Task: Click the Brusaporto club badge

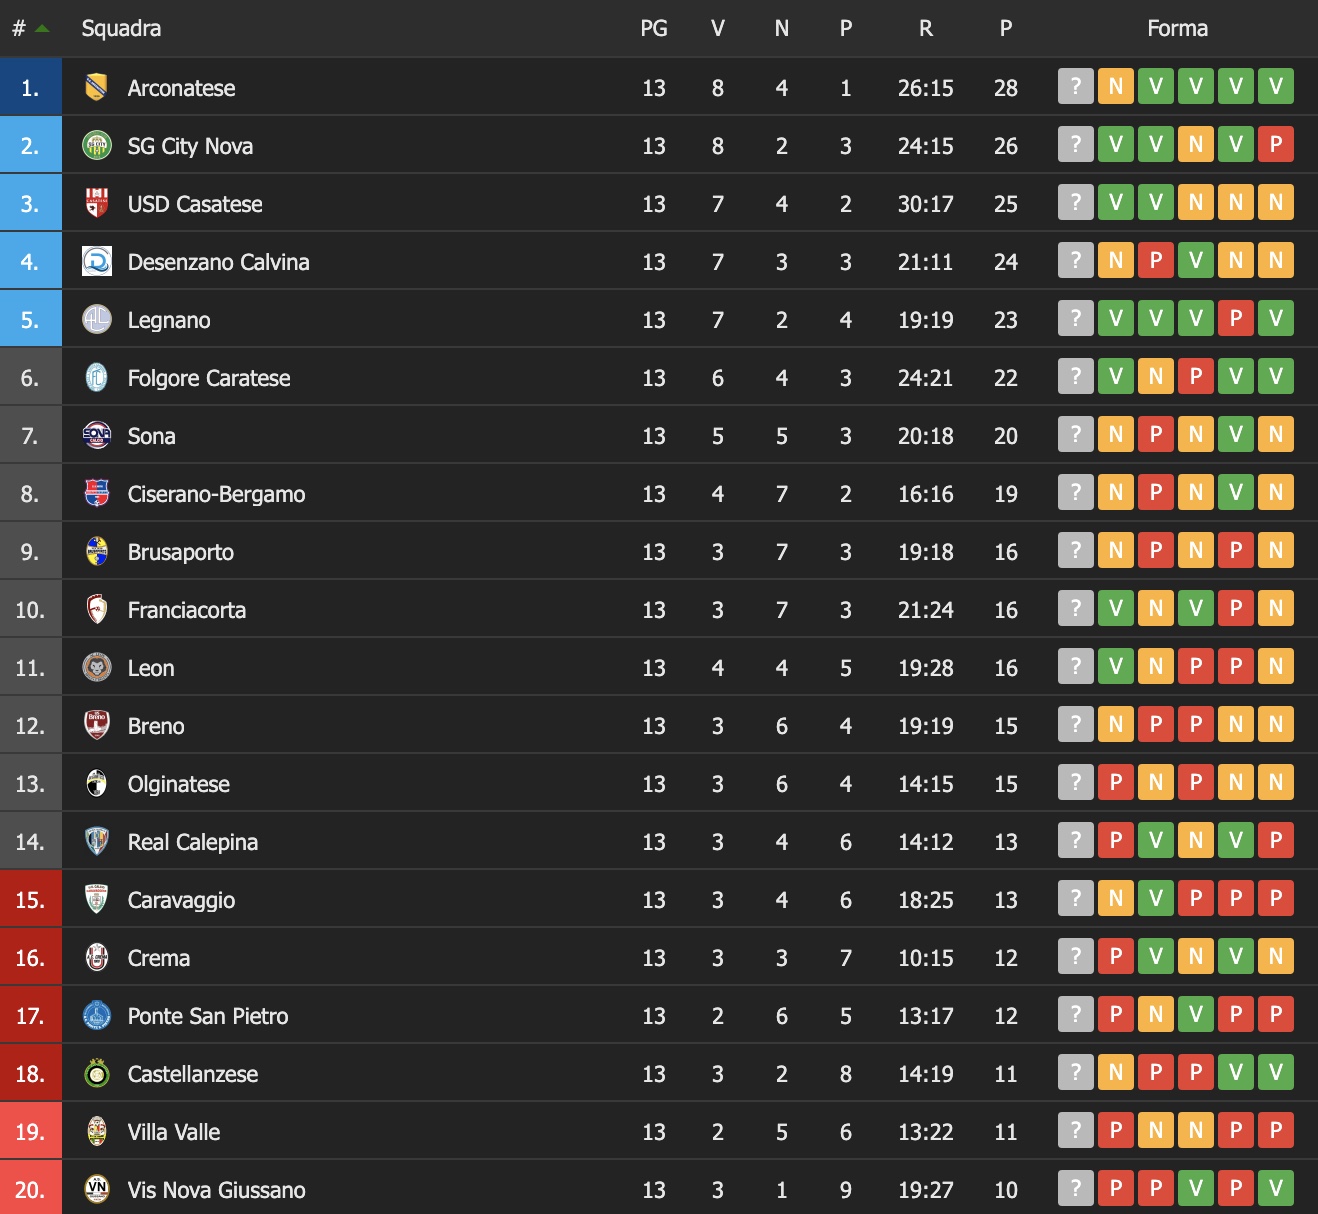Action: 96,552
